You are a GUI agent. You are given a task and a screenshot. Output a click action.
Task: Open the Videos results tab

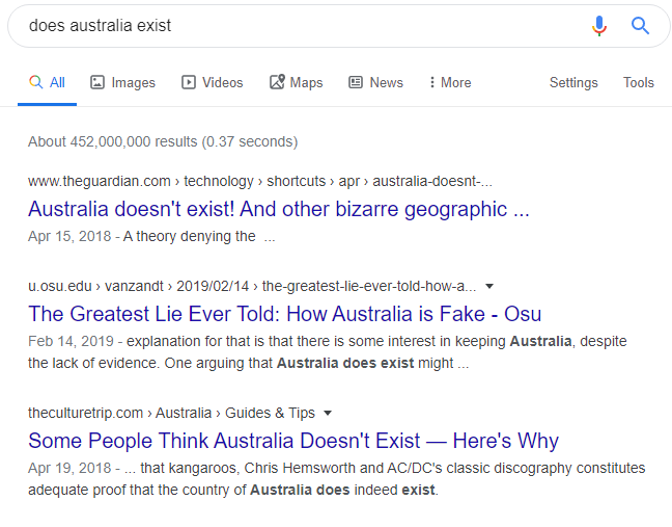pos(212,83)
